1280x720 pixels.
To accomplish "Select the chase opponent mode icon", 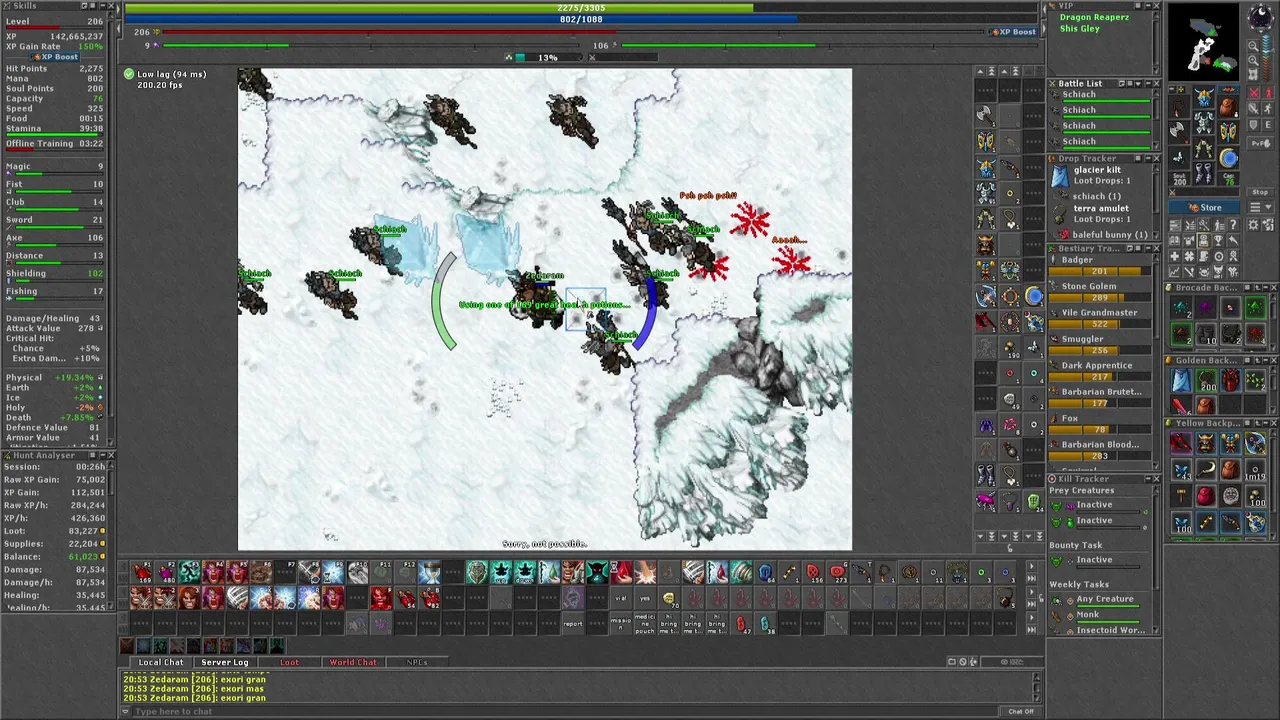I will click(x=1268, y=108).
